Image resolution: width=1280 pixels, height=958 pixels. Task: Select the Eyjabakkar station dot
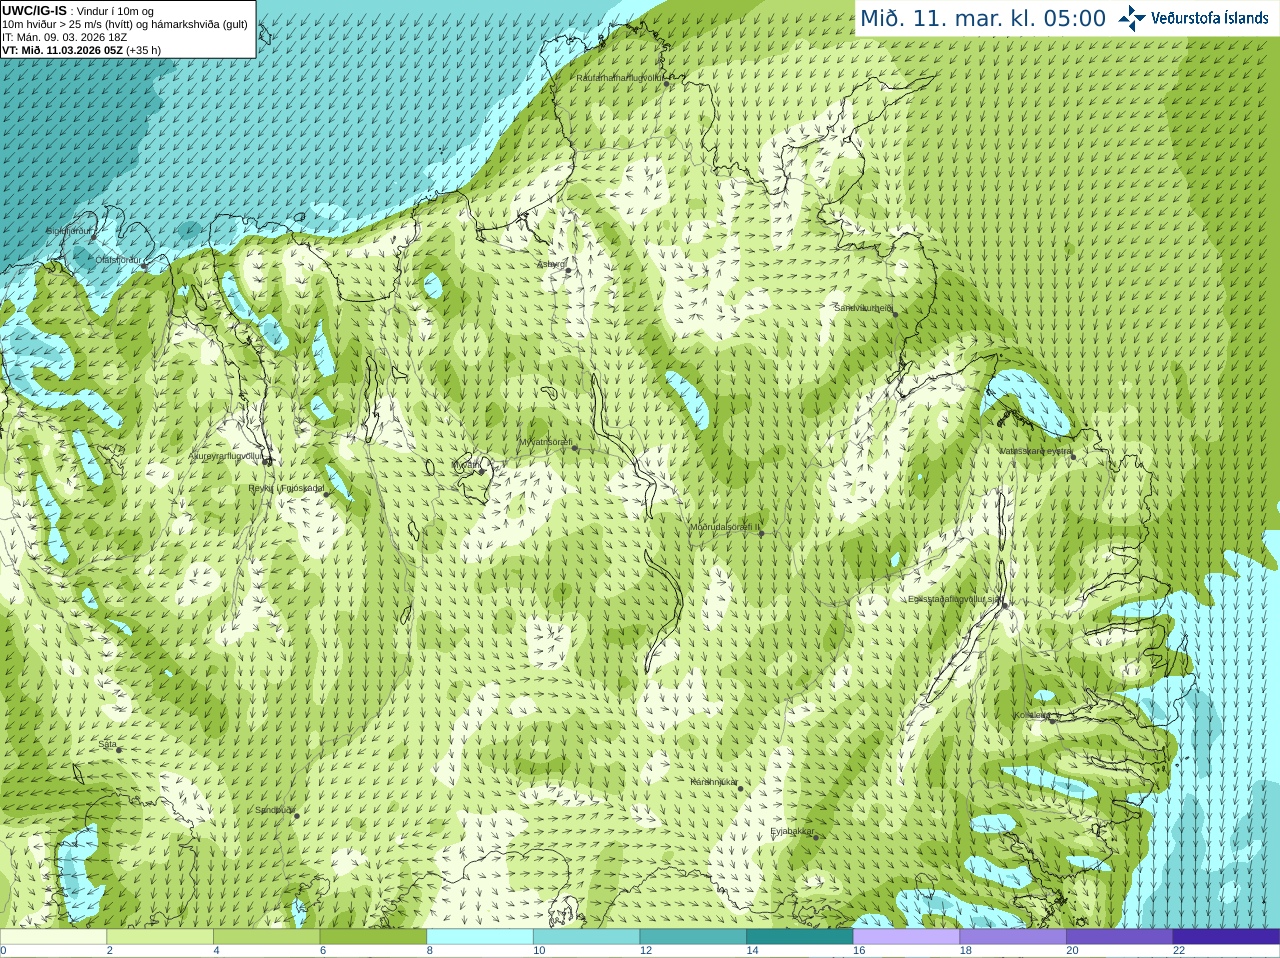point(816,837)
